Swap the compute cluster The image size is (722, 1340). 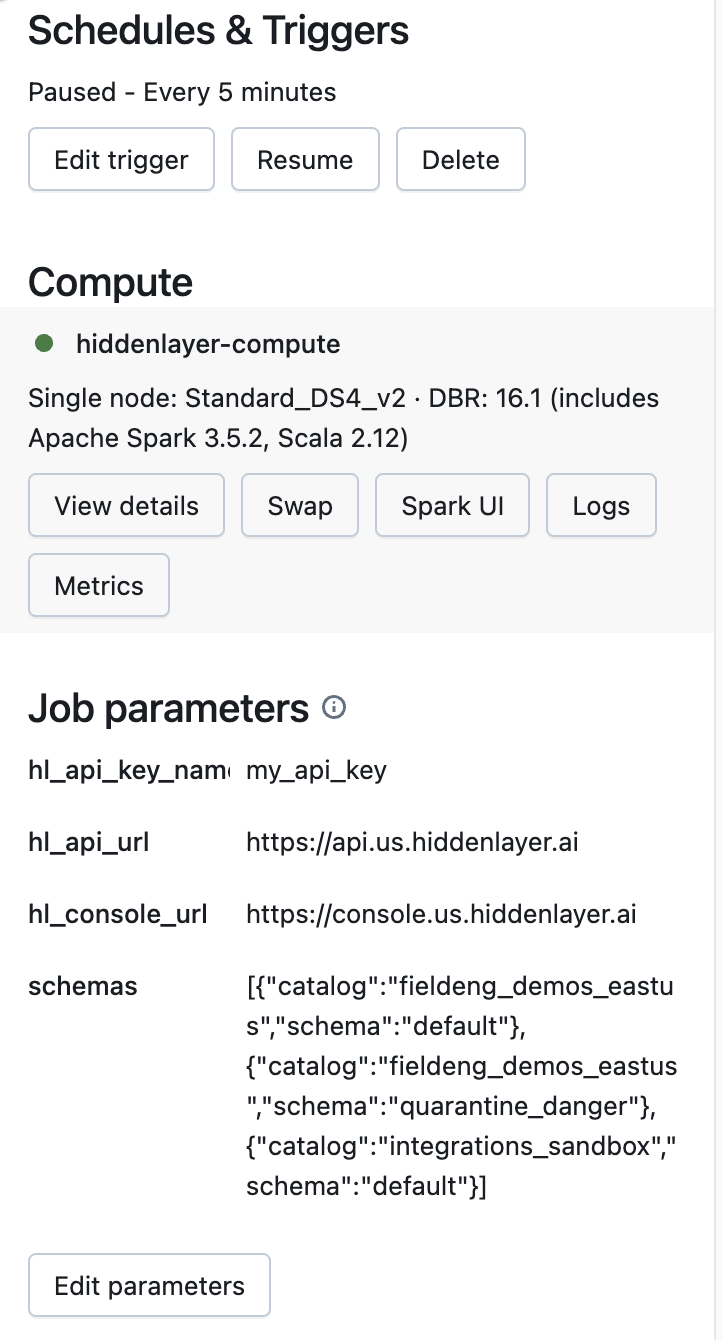point(299,505)
